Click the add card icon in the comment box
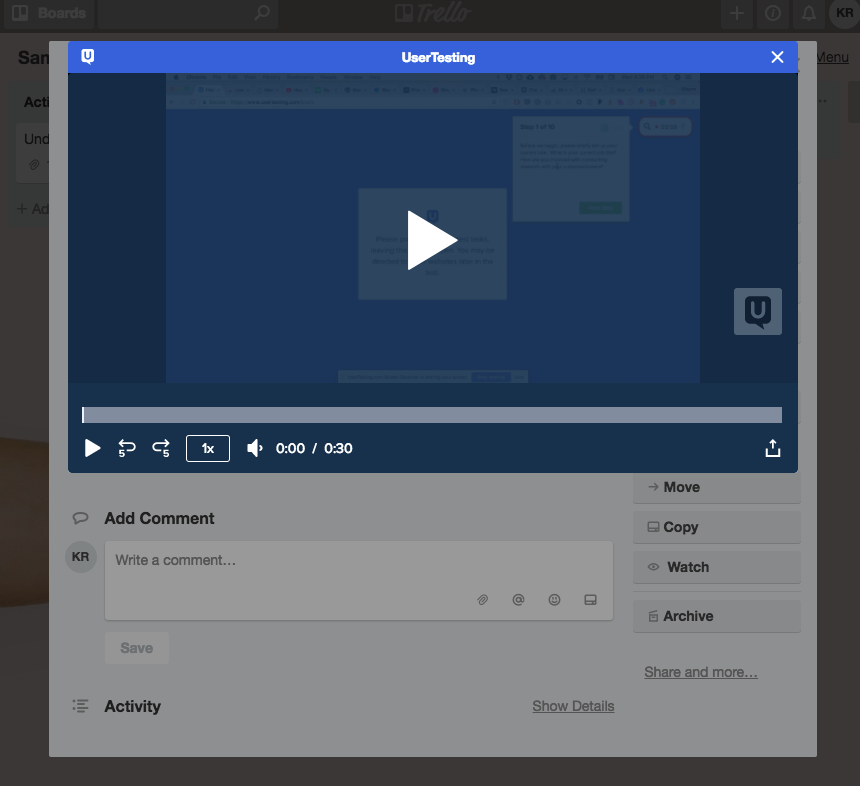Image resolution: width=860 pixels, height=786 pixels. pyautogui.click(x=590, y=600)
